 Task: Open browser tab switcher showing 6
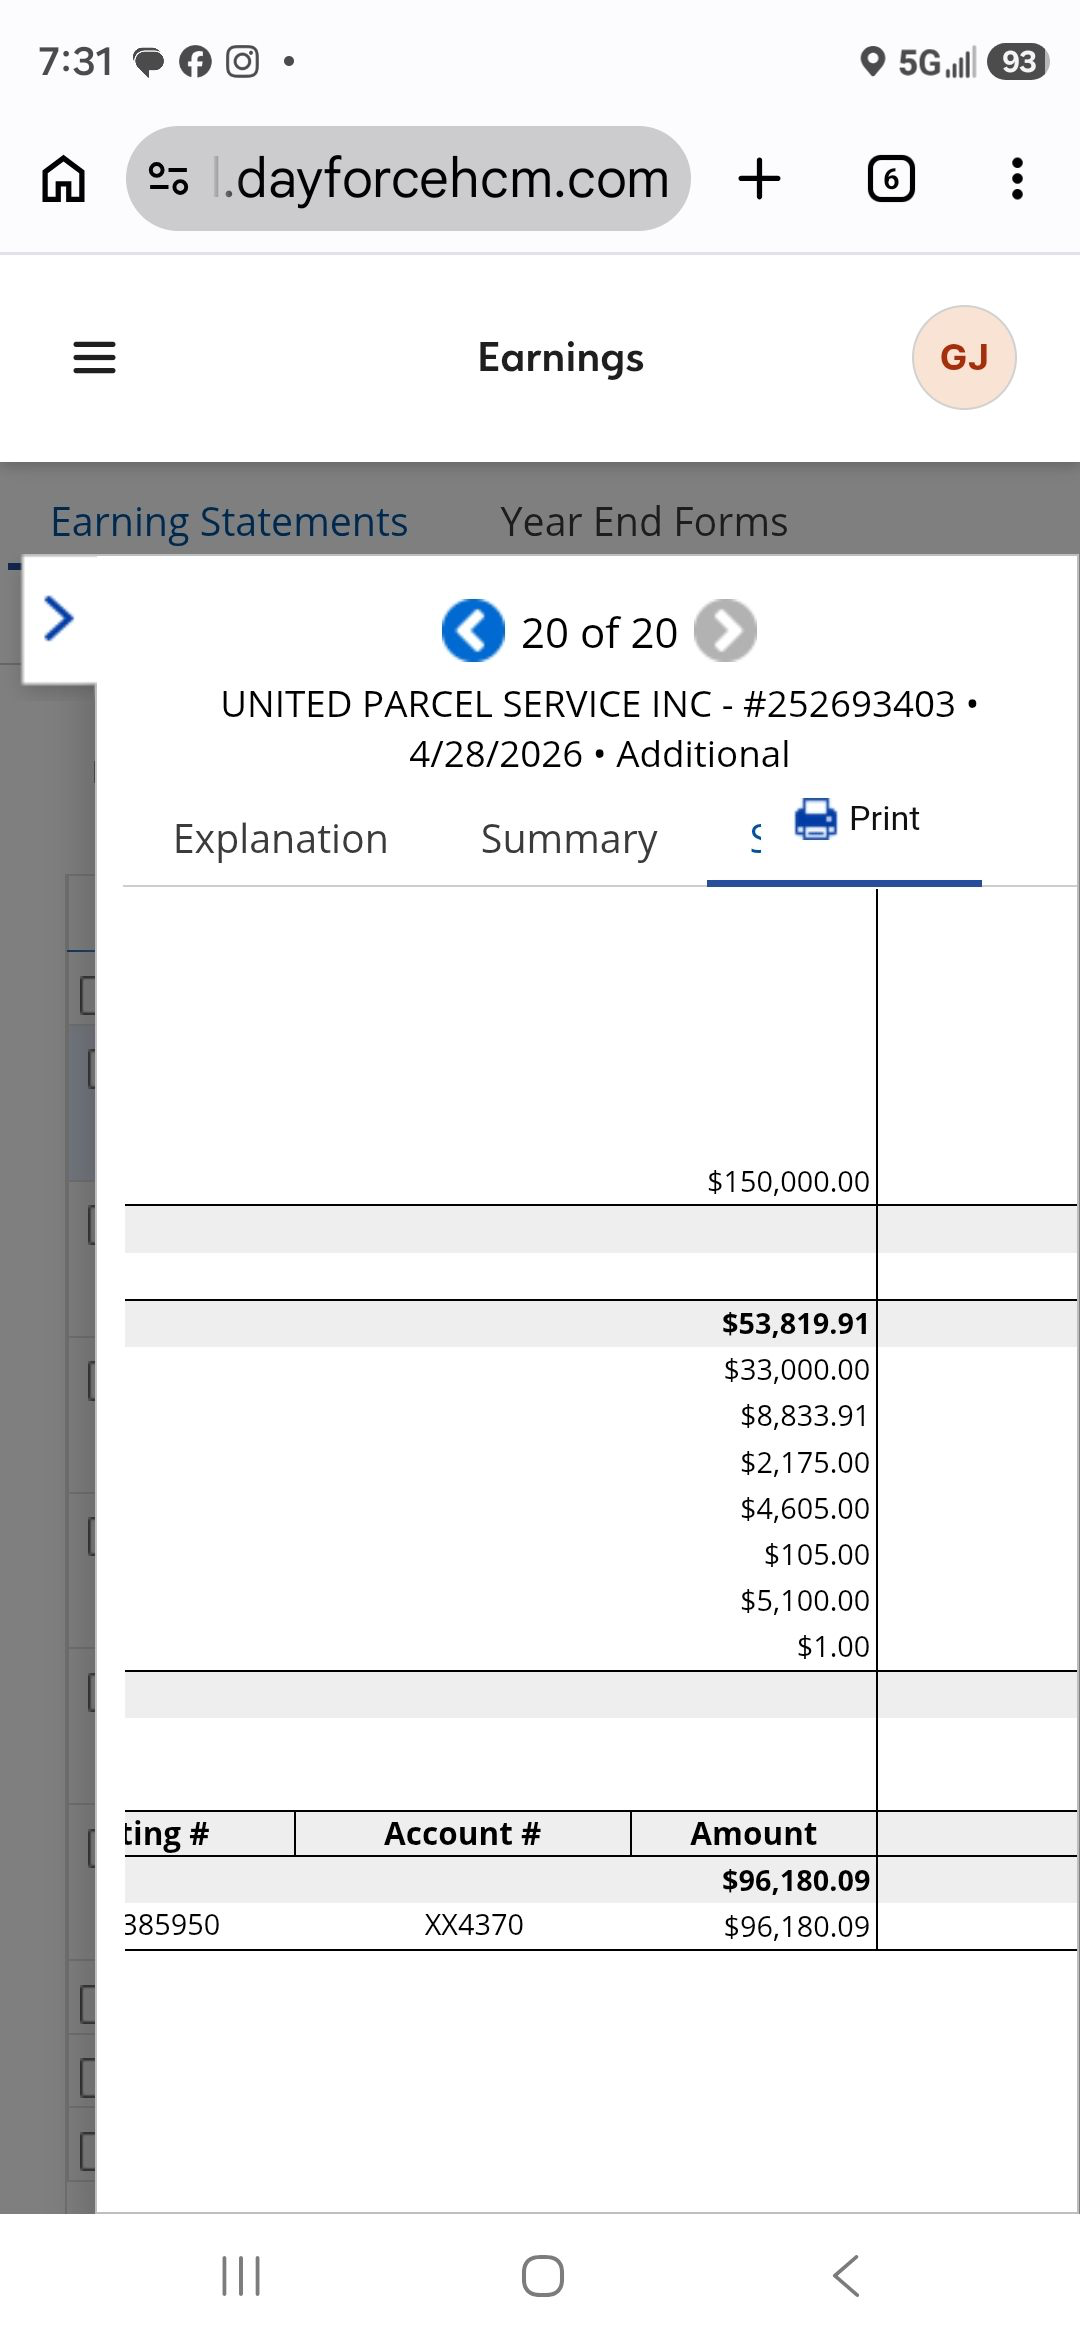click(890, 179)
